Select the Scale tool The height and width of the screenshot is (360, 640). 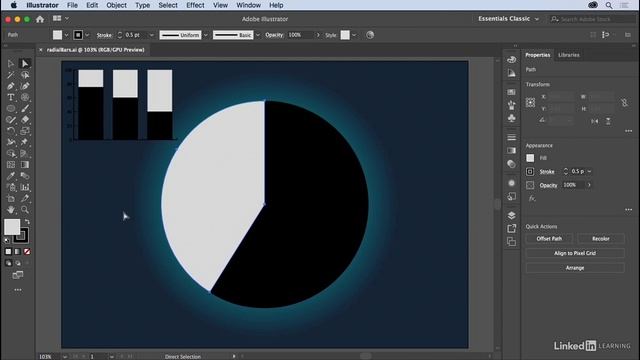tap(24, 131)
